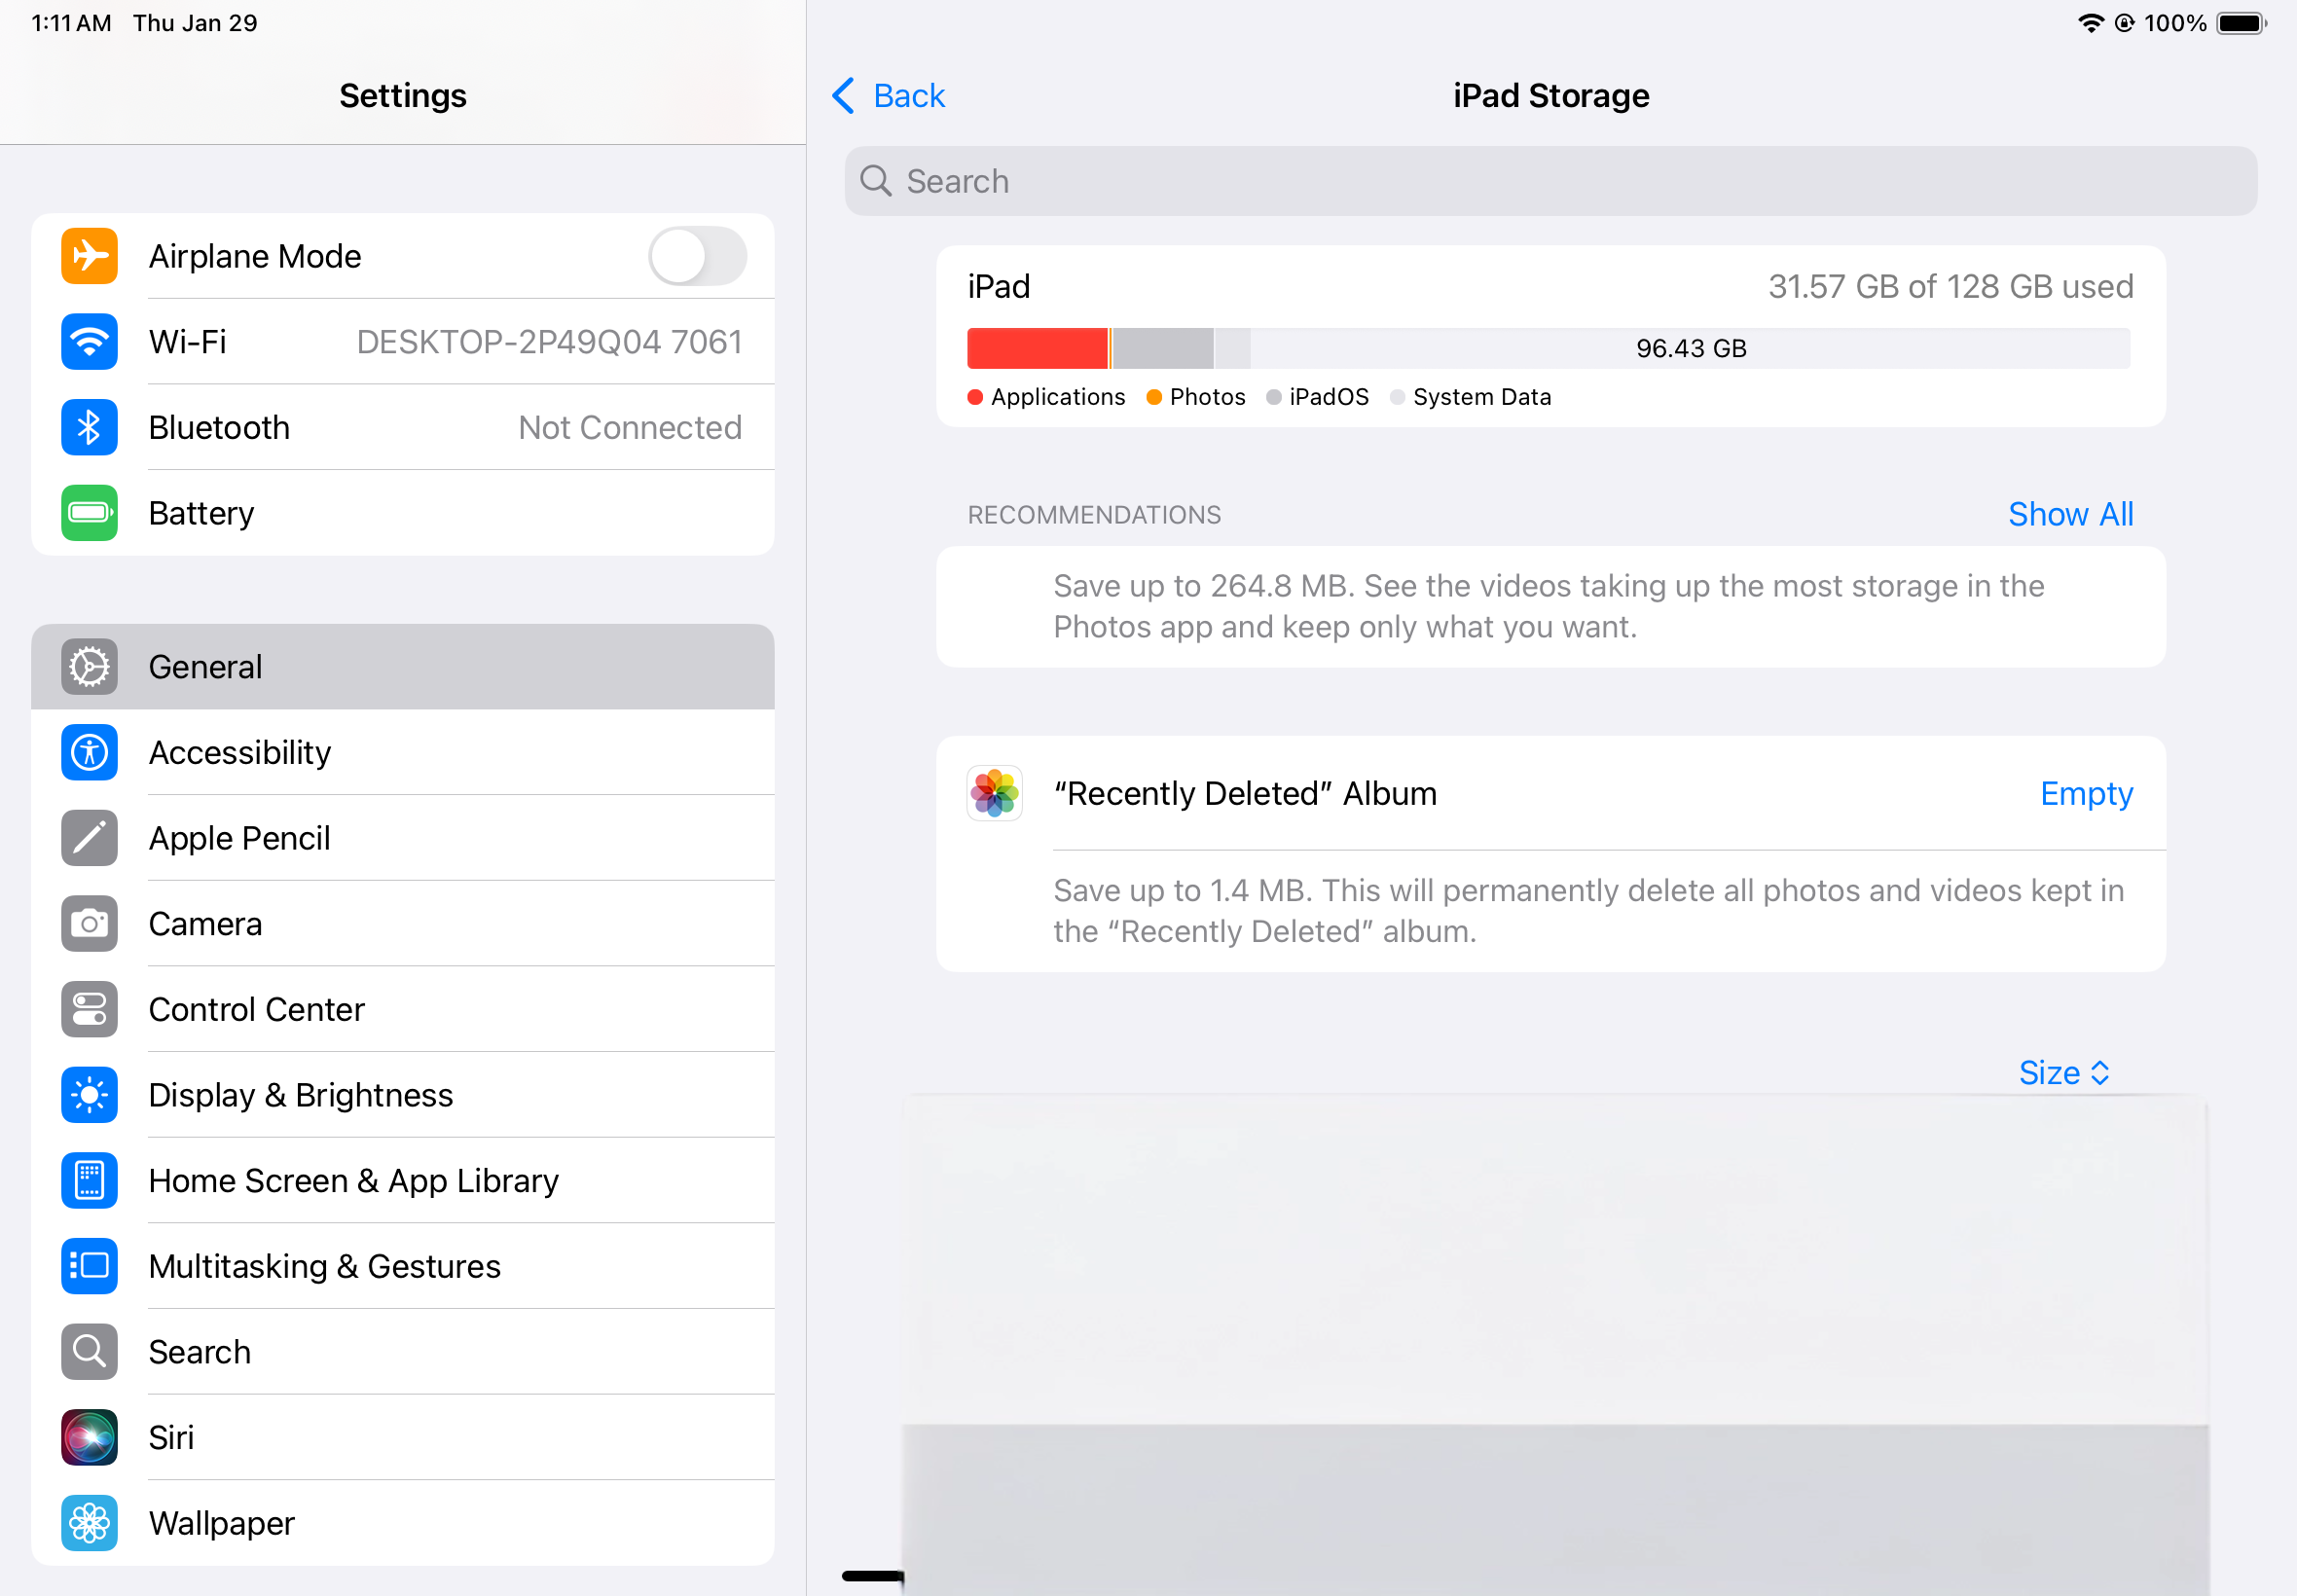This screenshot has height=1596, width=2297.
Task: Tap the magnifier icon in storage search bar
Action: point(876,181)
